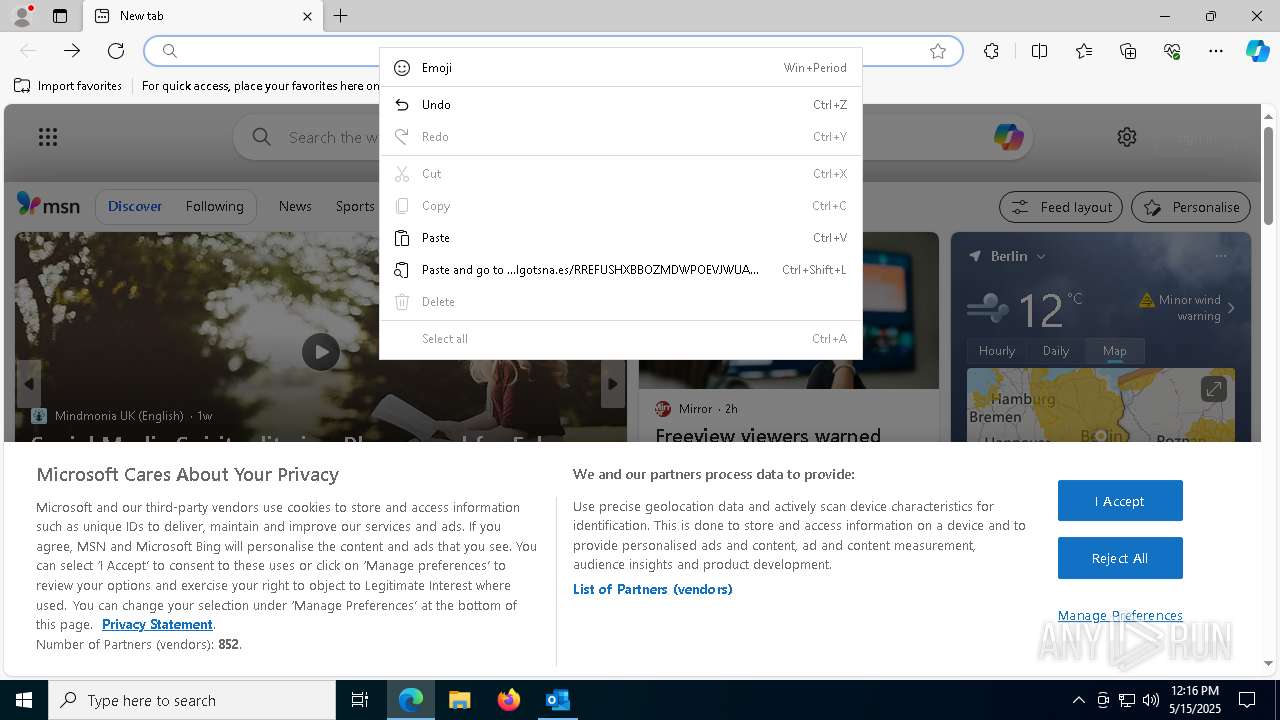
Task: Click the Reject All button
Action: (1120, 558)
